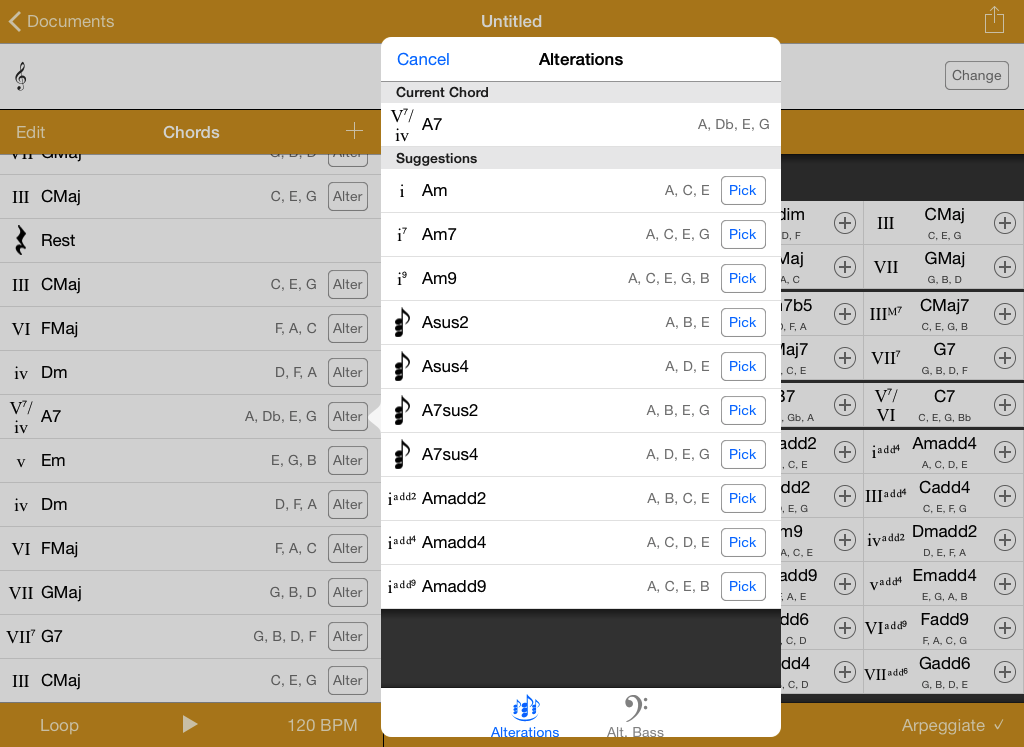Switch to the Alt. Bass tab
1024x747 pixels.
pos(635,718)
